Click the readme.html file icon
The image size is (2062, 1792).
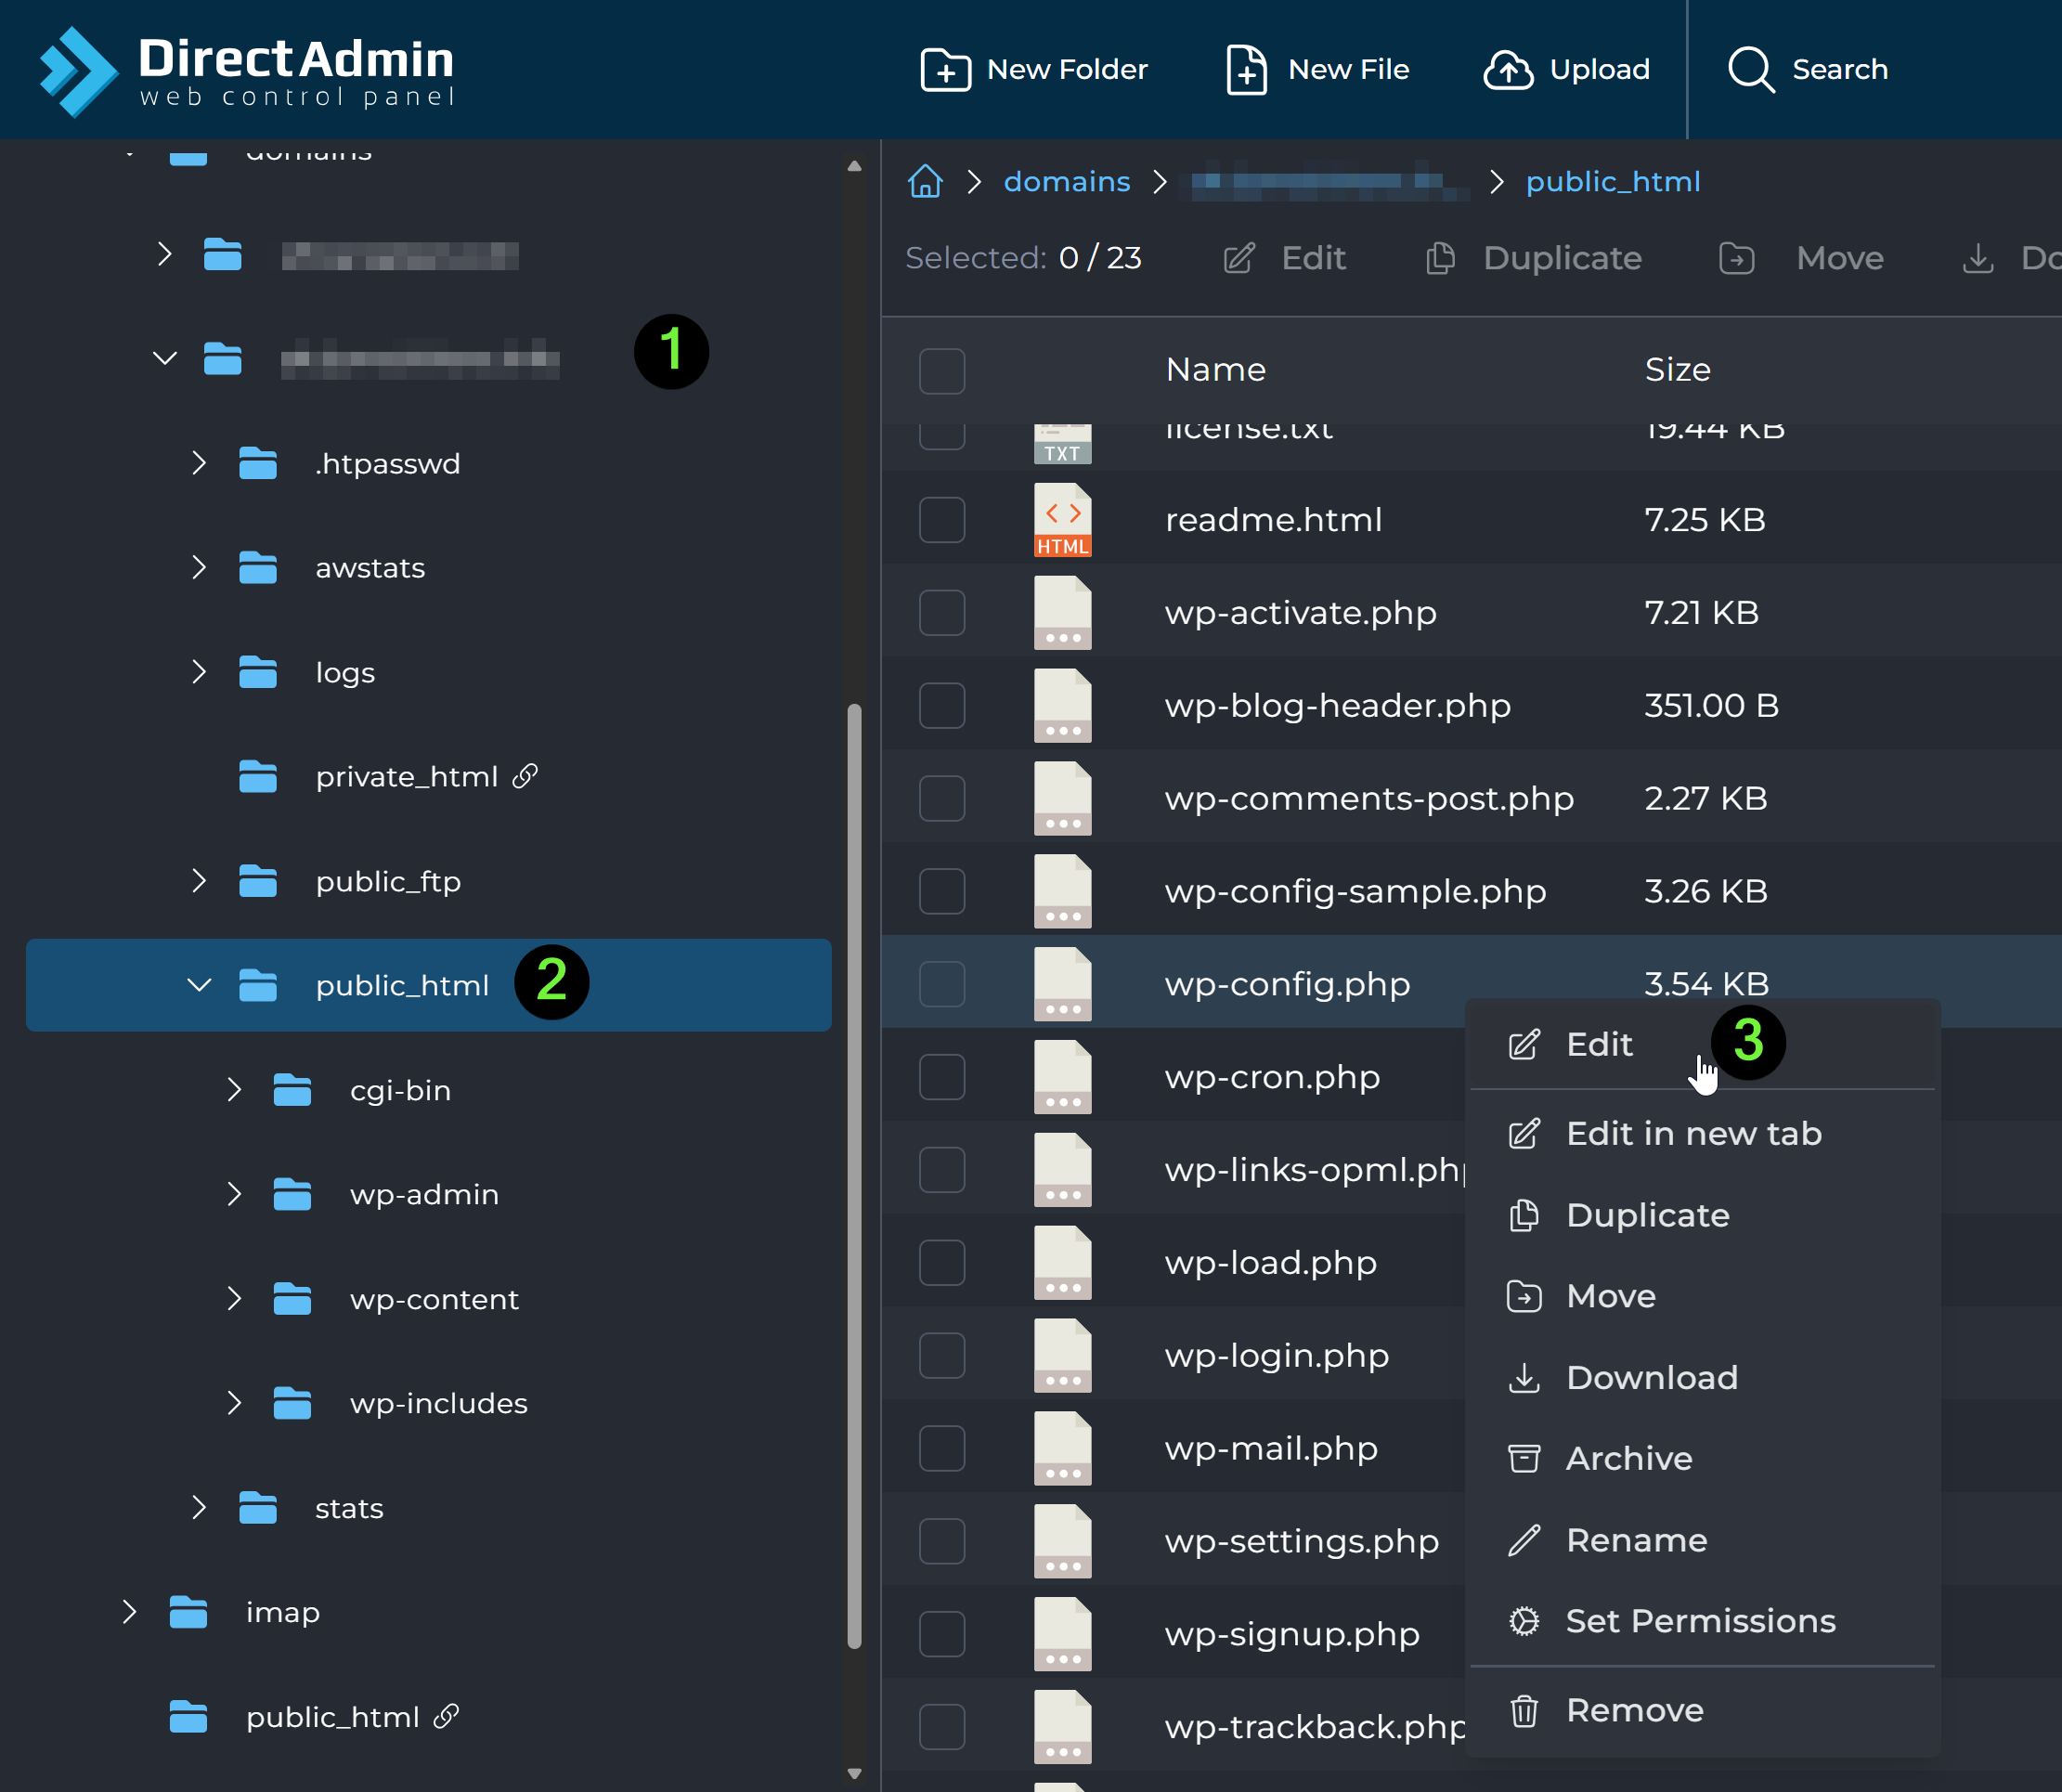point(1062,520)
